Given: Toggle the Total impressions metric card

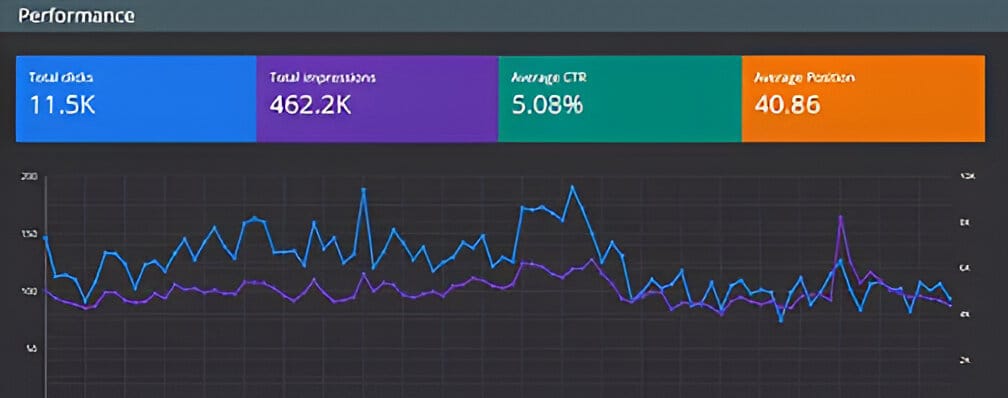Looking at the screenshot, I should (377, 98).
